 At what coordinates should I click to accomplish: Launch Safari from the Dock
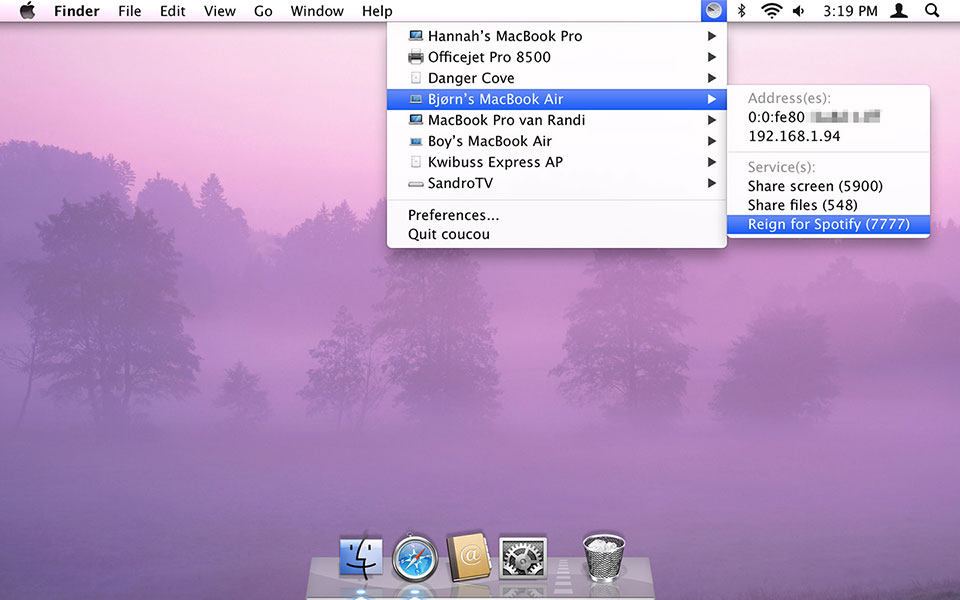414,558
